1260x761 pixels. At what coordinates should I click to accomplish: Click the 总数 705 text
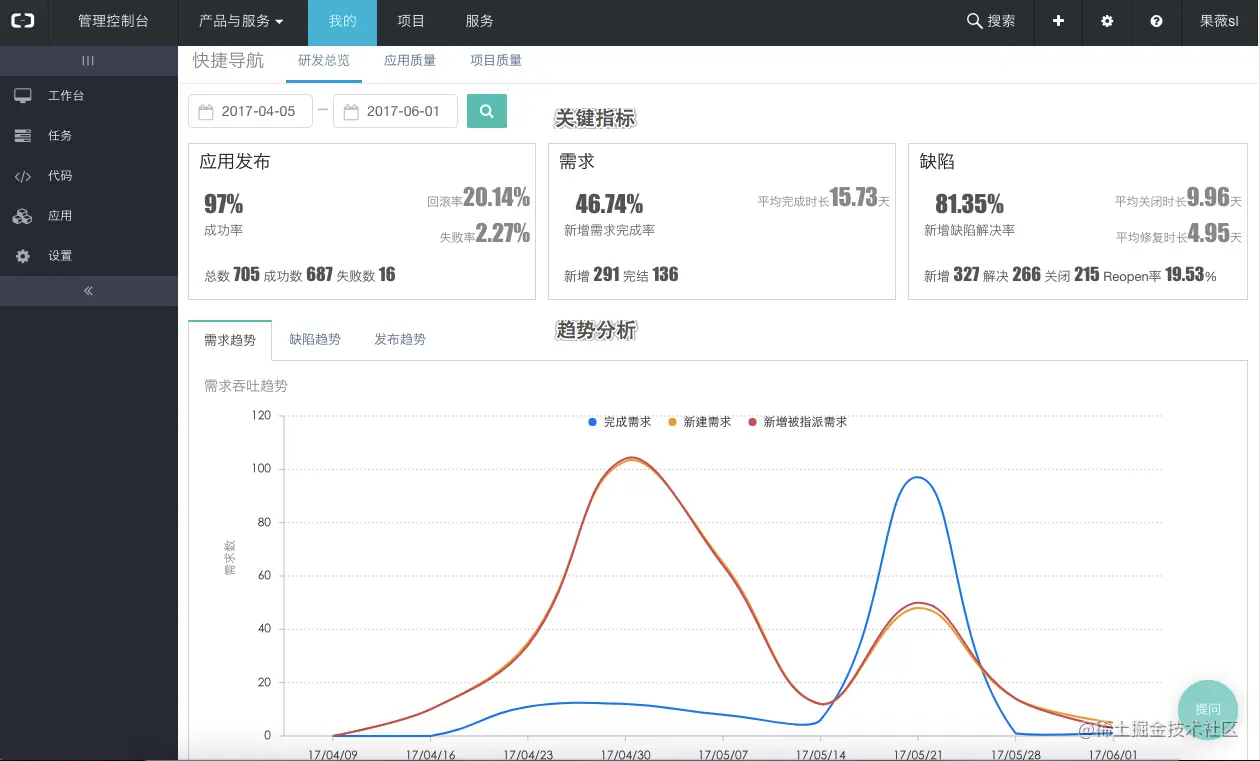point(231,275)
